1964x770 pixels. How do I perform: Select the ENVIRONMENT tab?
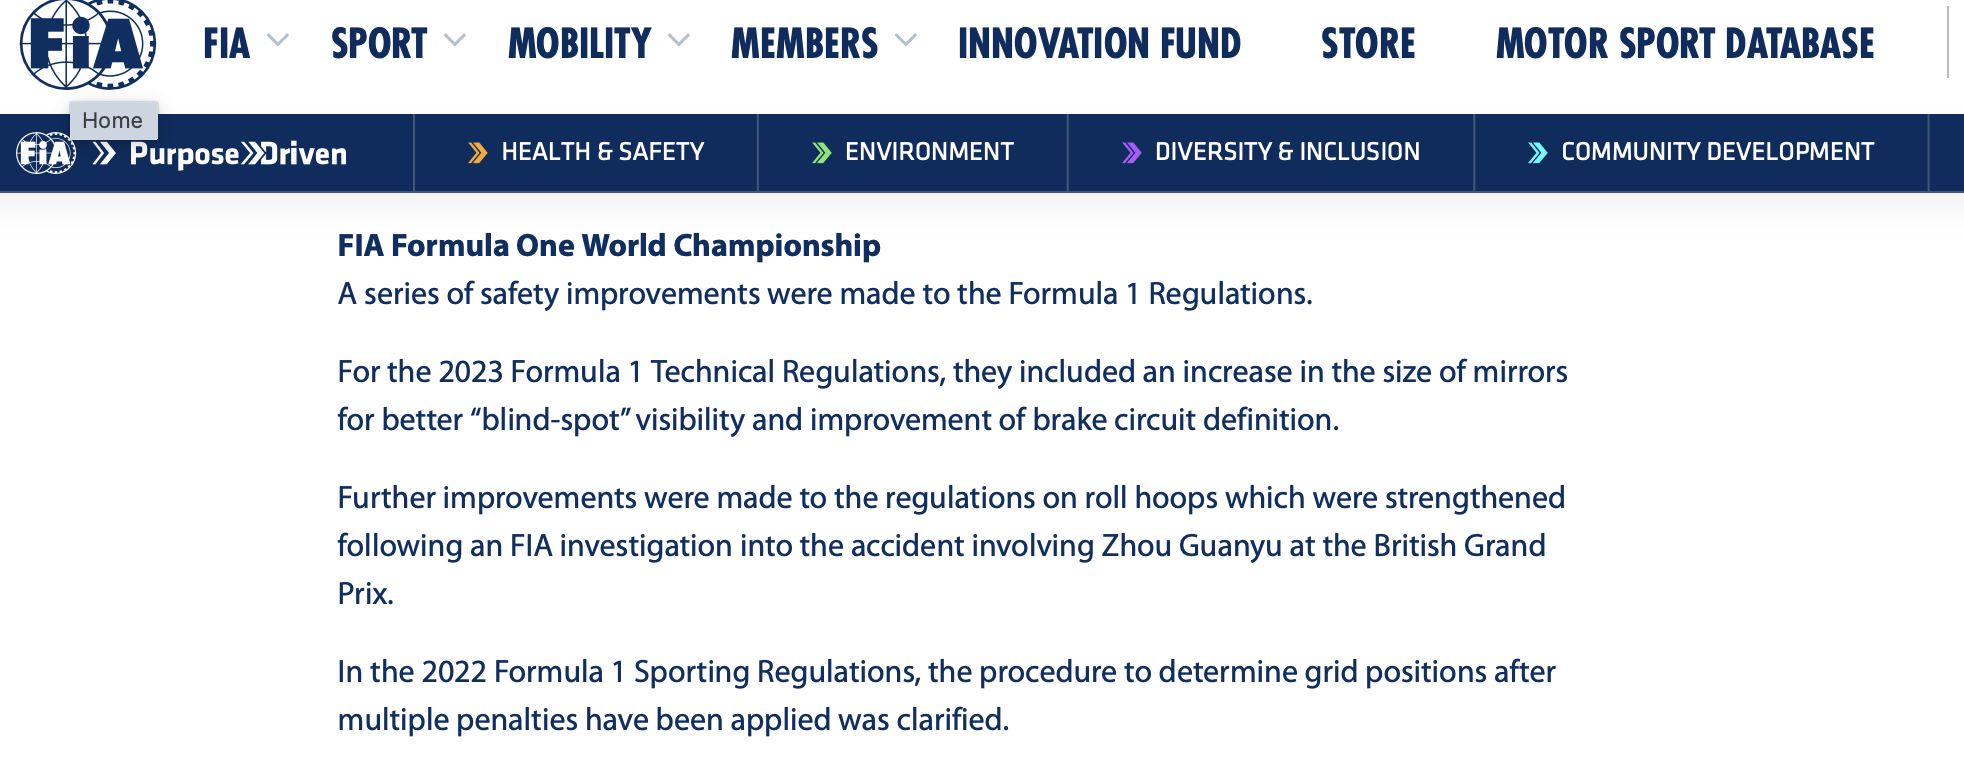[913, 152]
